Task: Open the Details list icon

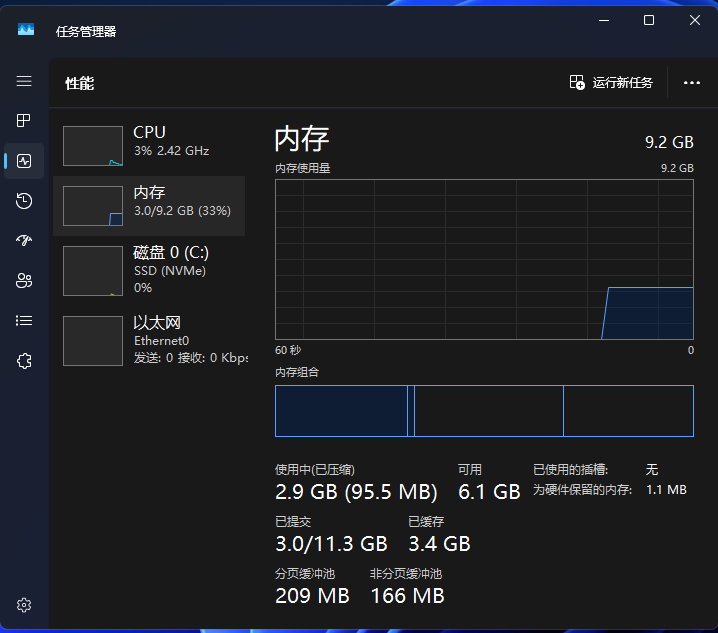Action: point(24,321)
